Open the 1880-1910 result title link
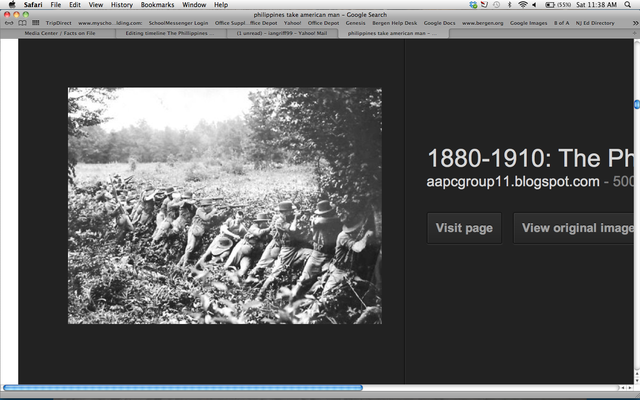The width and height of the screenshot is (640, 400). 530,158
